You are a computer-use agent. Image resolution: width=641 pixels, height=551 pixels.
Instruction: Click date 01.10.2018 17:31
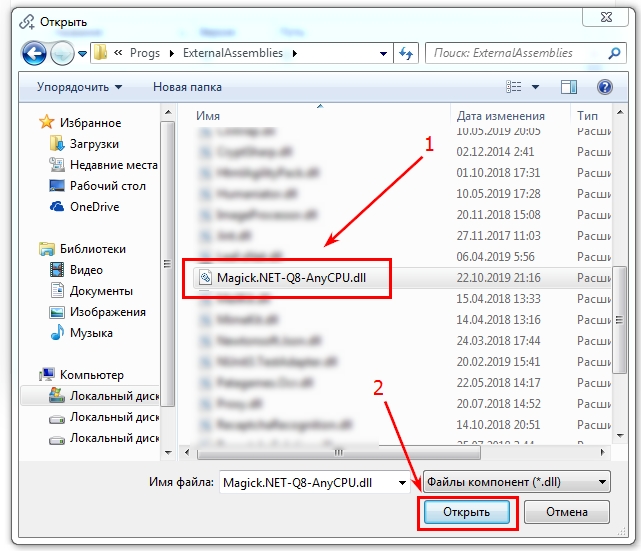pos(498,173)
